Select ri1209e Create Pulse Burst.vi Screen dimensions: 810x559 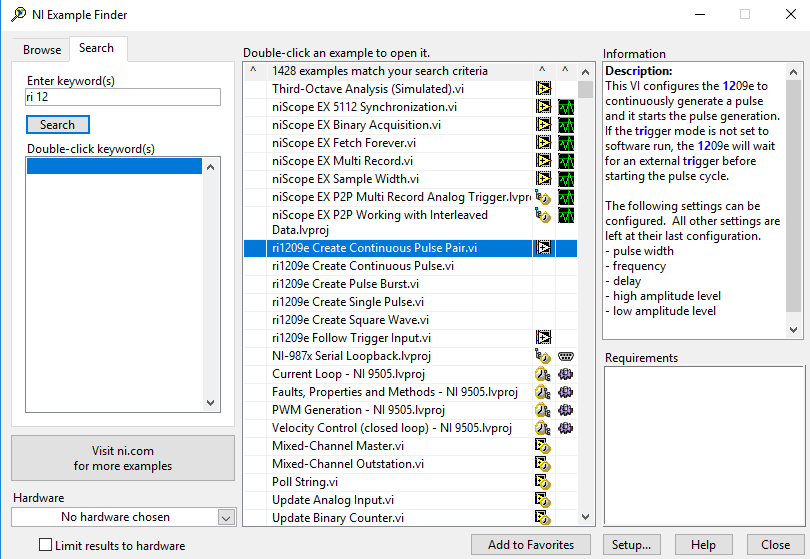coord(346,284)
